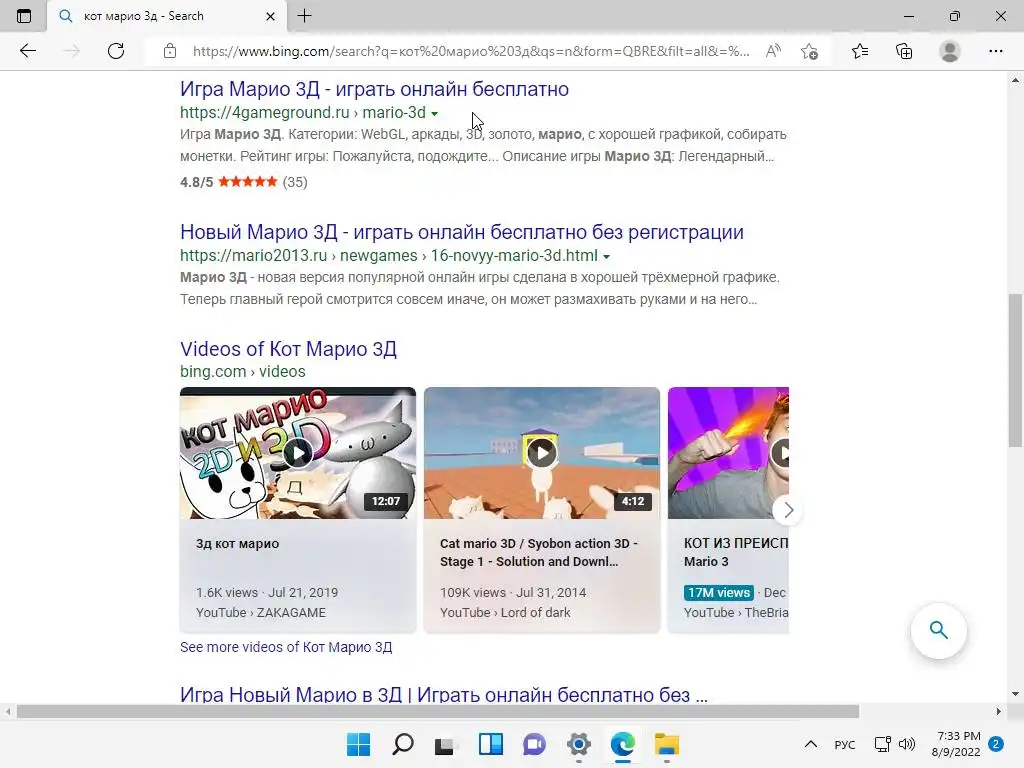Play the Cat mario 3D Syobon video
Image resolution: width=1024 pixels, height=768 pixels.
click(x=542, y=453)
